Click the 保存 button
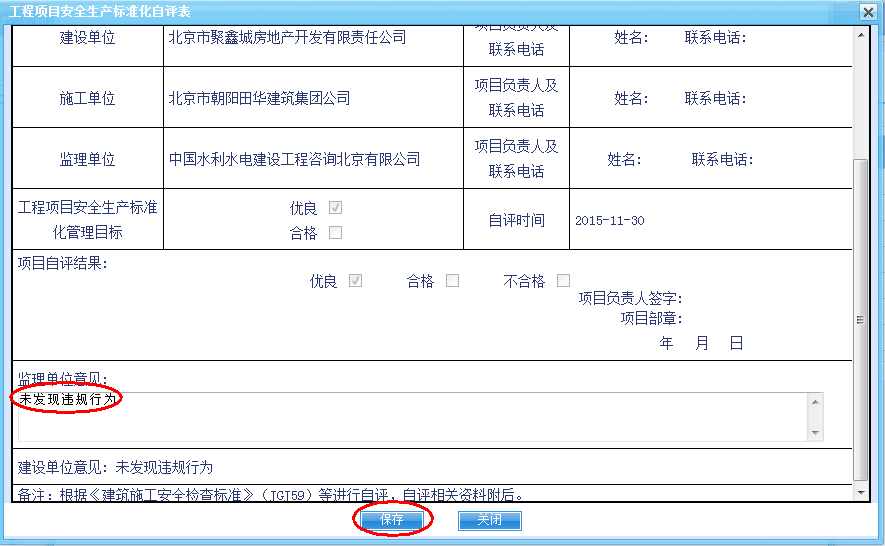 tap(392, 520)
